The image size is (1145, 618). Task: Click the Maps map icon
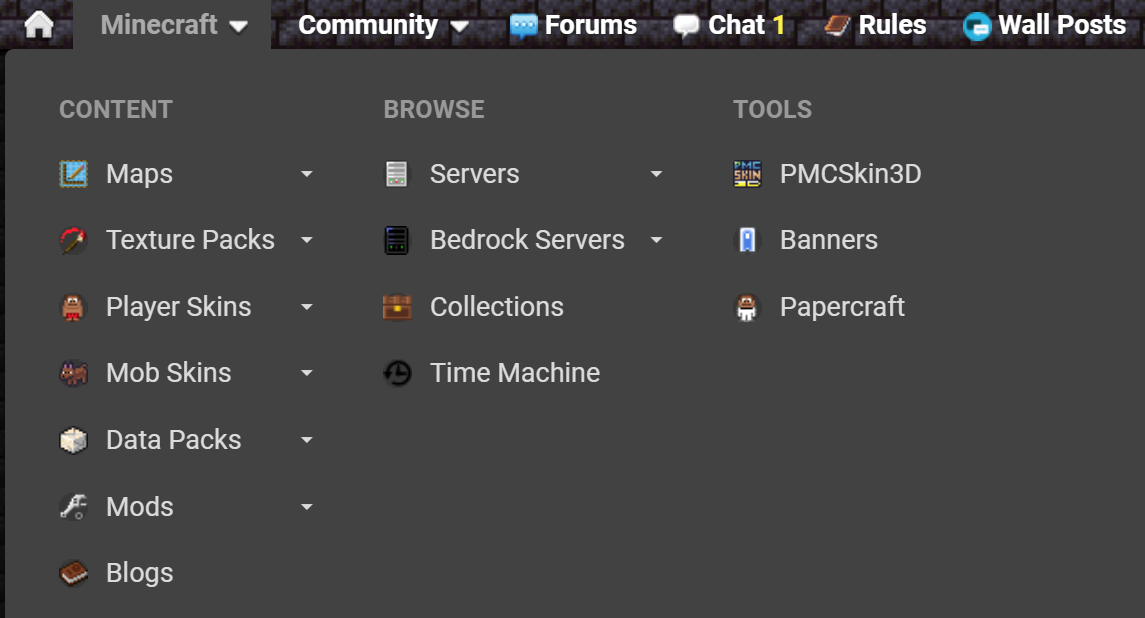coord(73,174)
